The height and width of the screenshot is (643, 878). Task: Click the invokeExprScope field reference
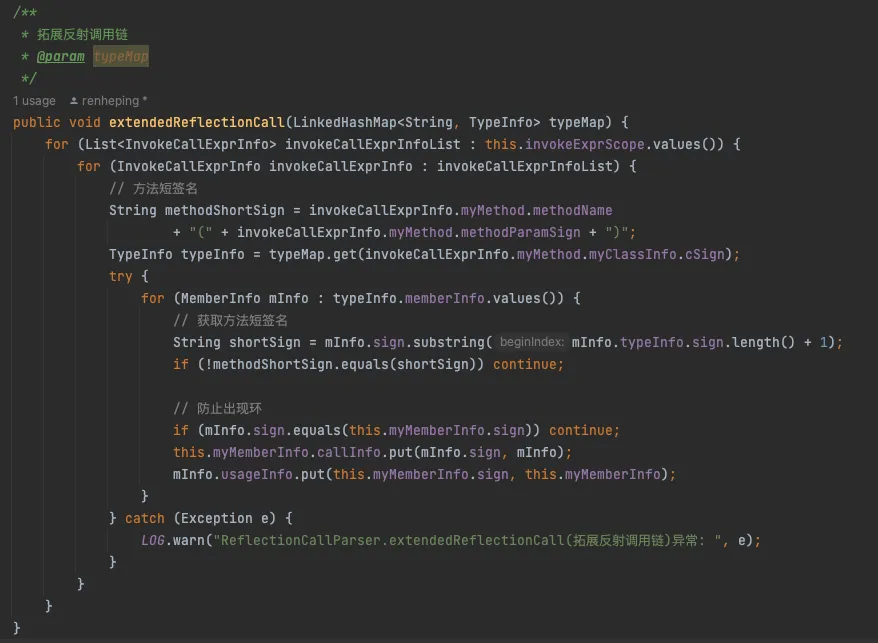click(x=585, y=145)
